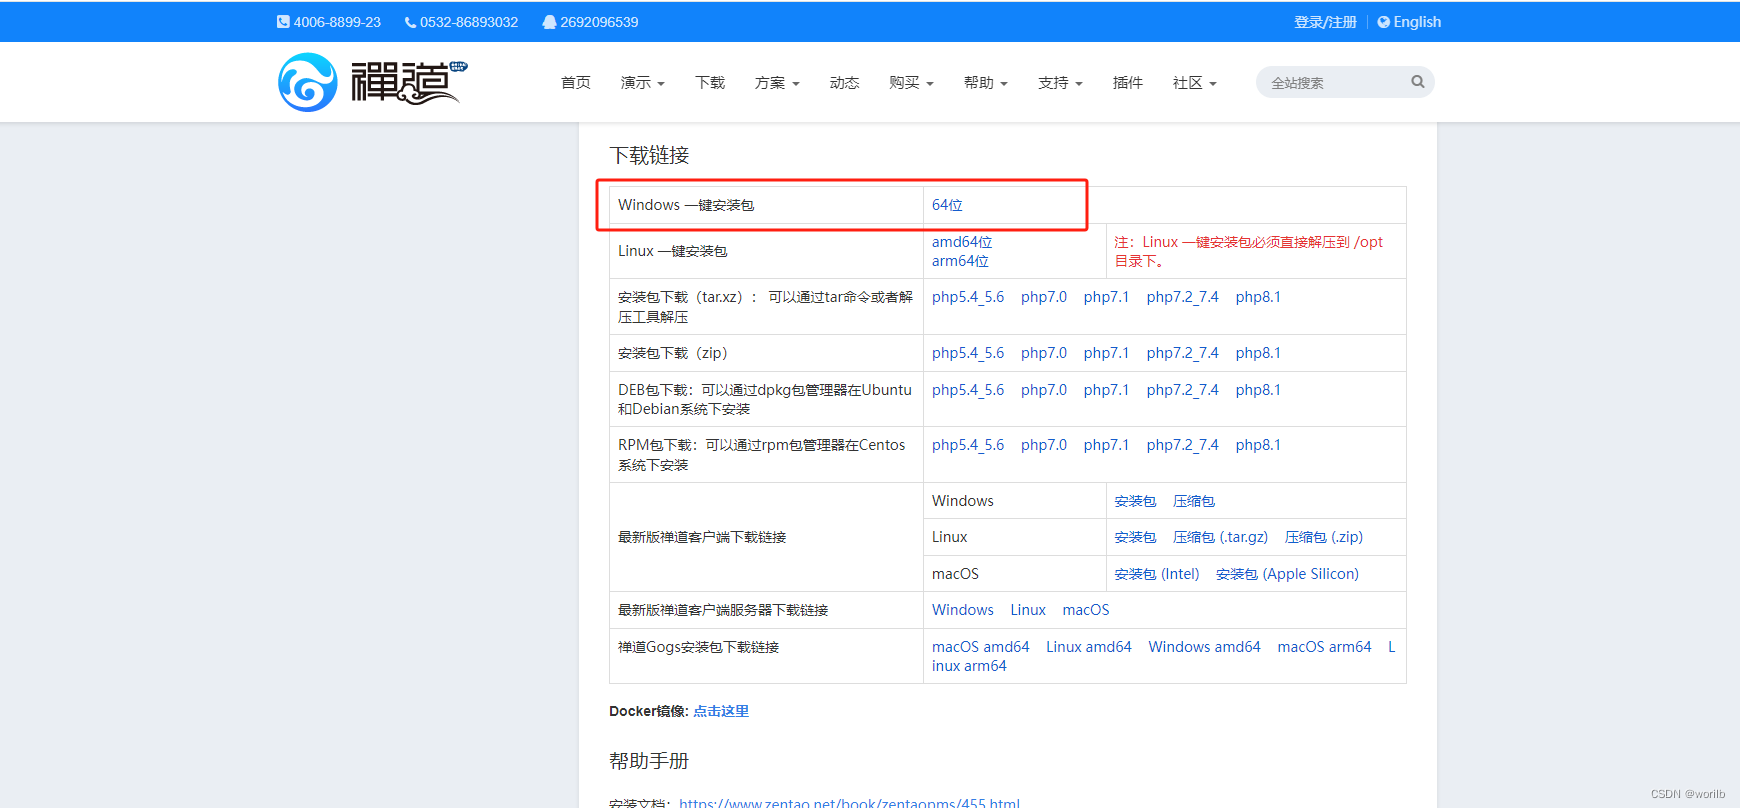The width and height of the screenshot is (1740, 808).
Task: Click Gogs Linux amd64 link
Action: pos(1089,647)
